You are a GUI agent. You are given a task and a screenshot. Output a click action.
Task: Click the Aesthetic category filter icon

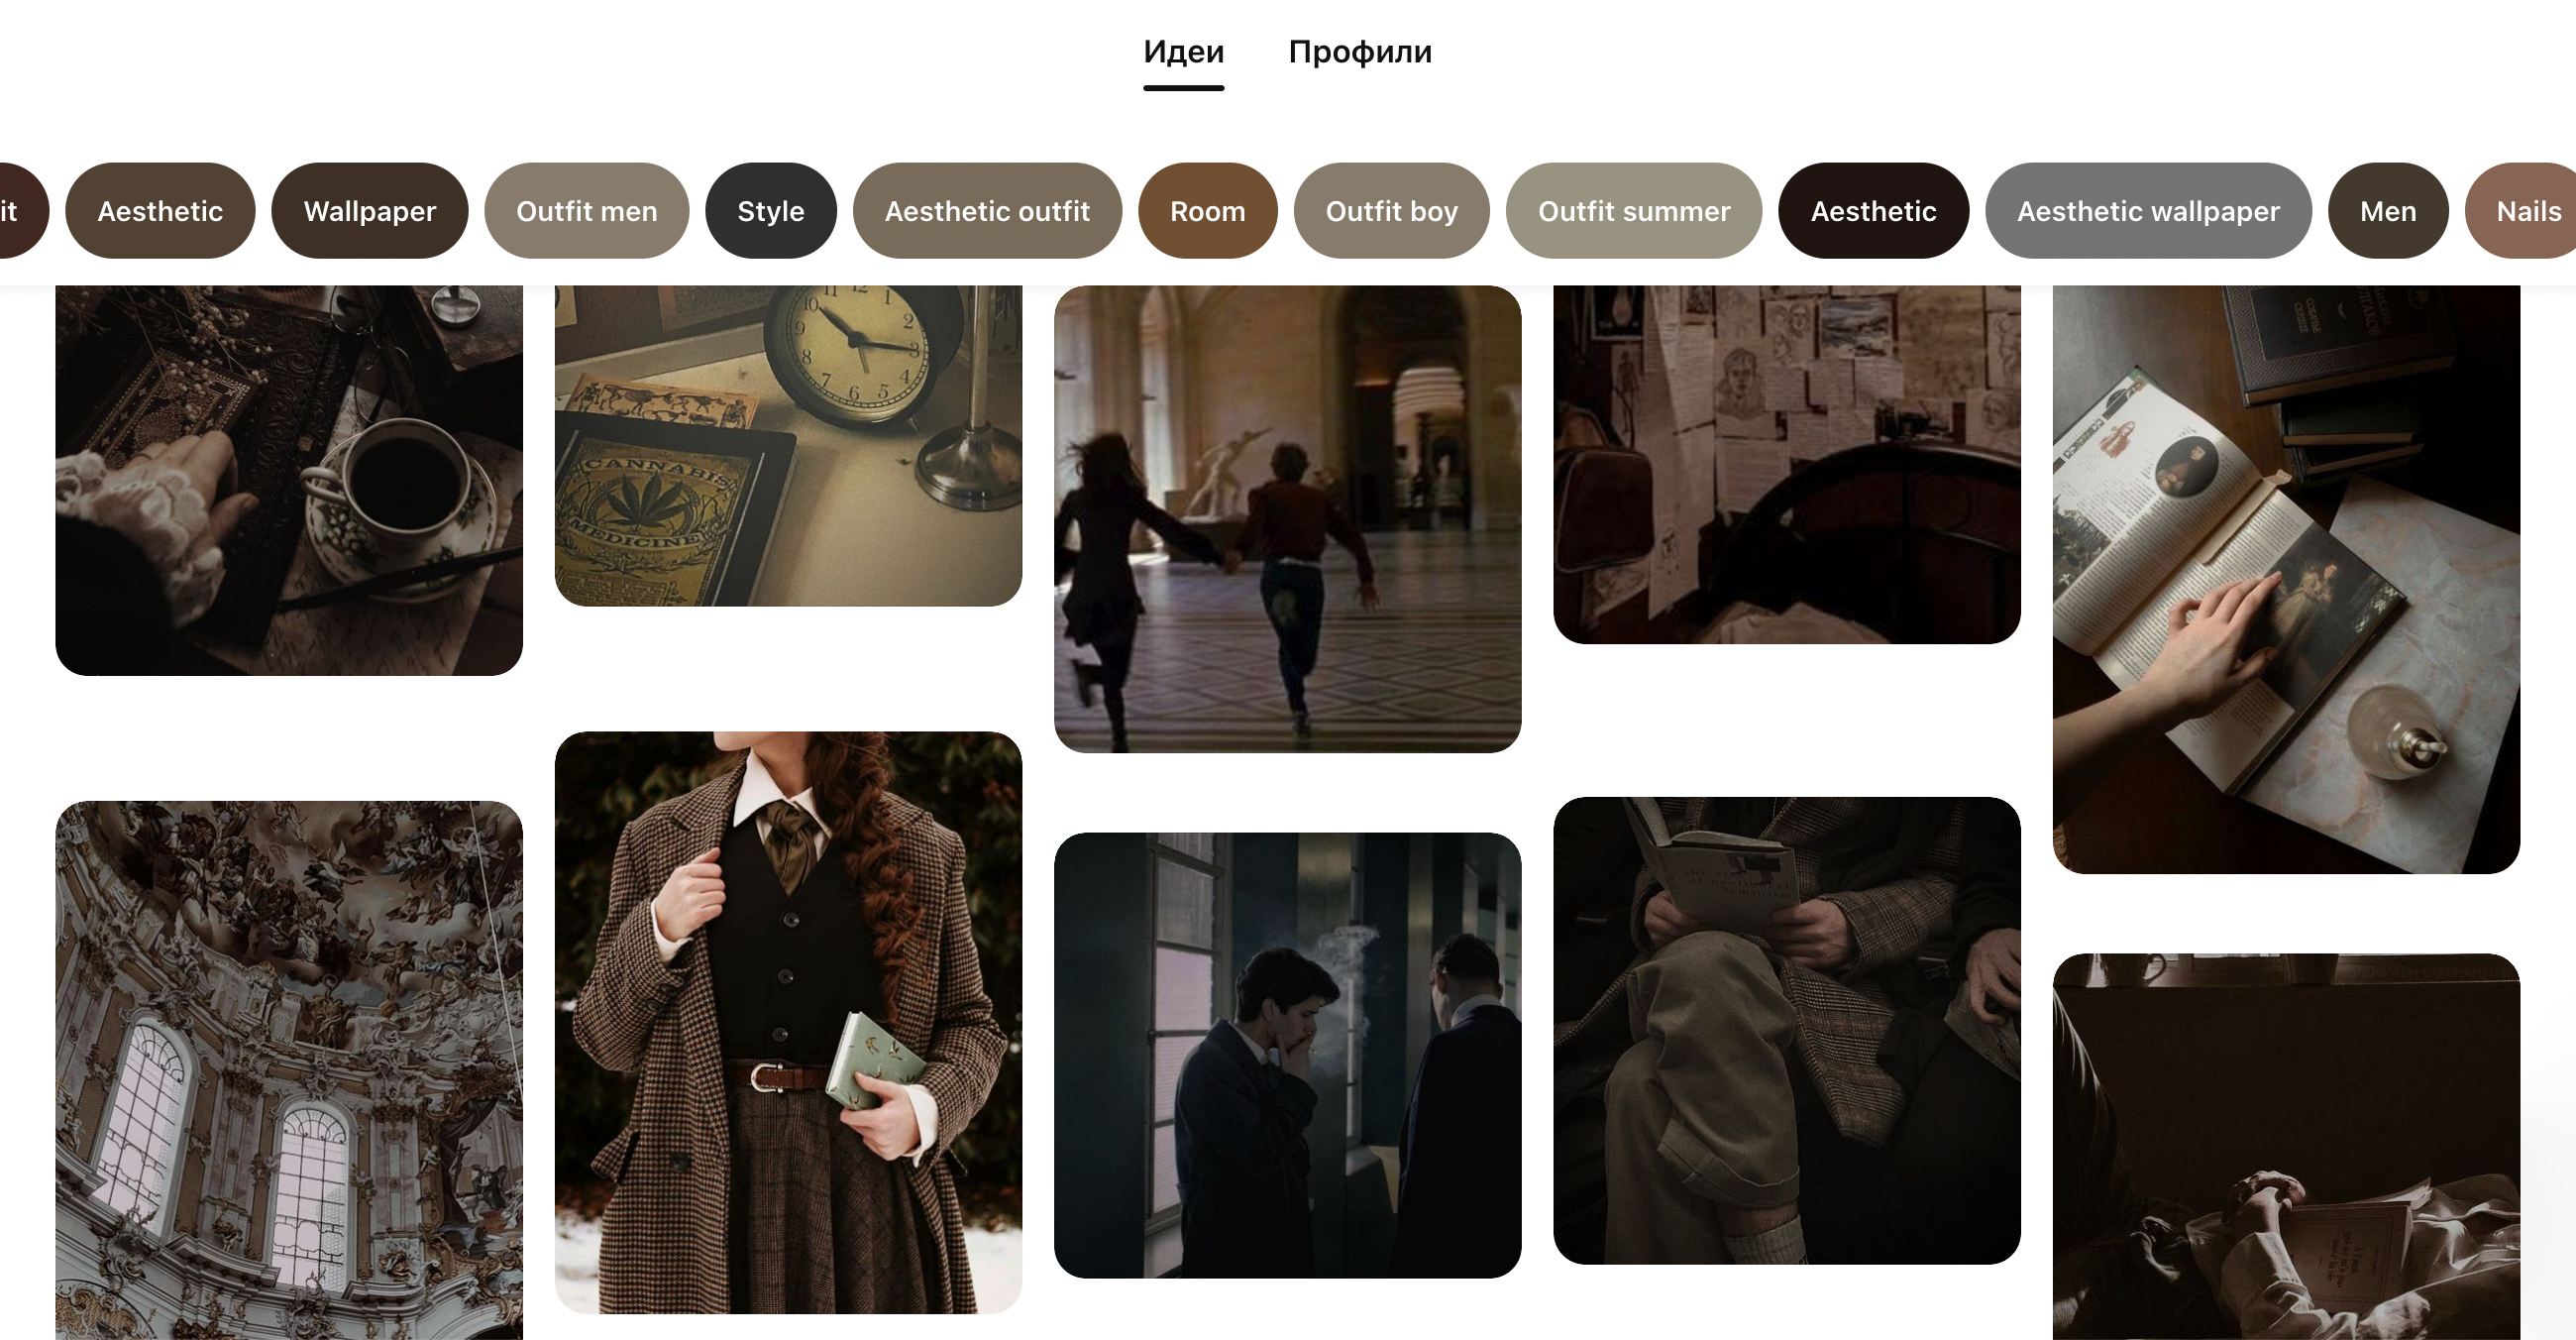161,211
